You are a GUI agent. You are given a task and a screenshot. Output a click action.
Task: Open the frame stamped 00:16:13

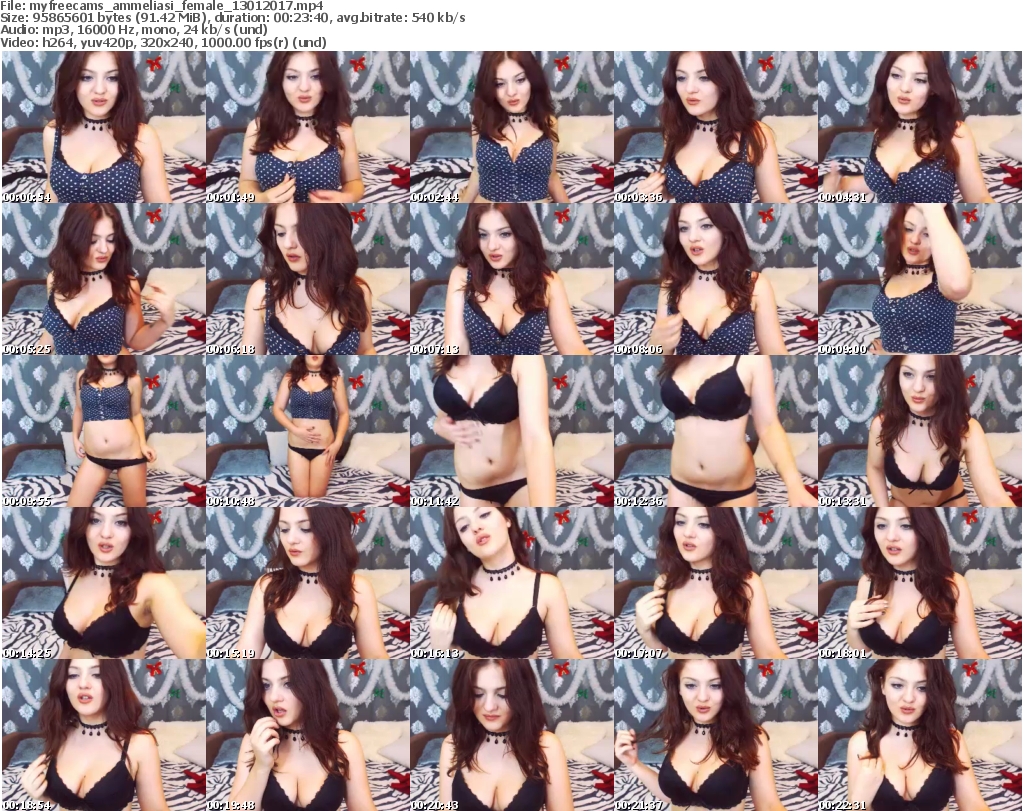coord(511,583)
